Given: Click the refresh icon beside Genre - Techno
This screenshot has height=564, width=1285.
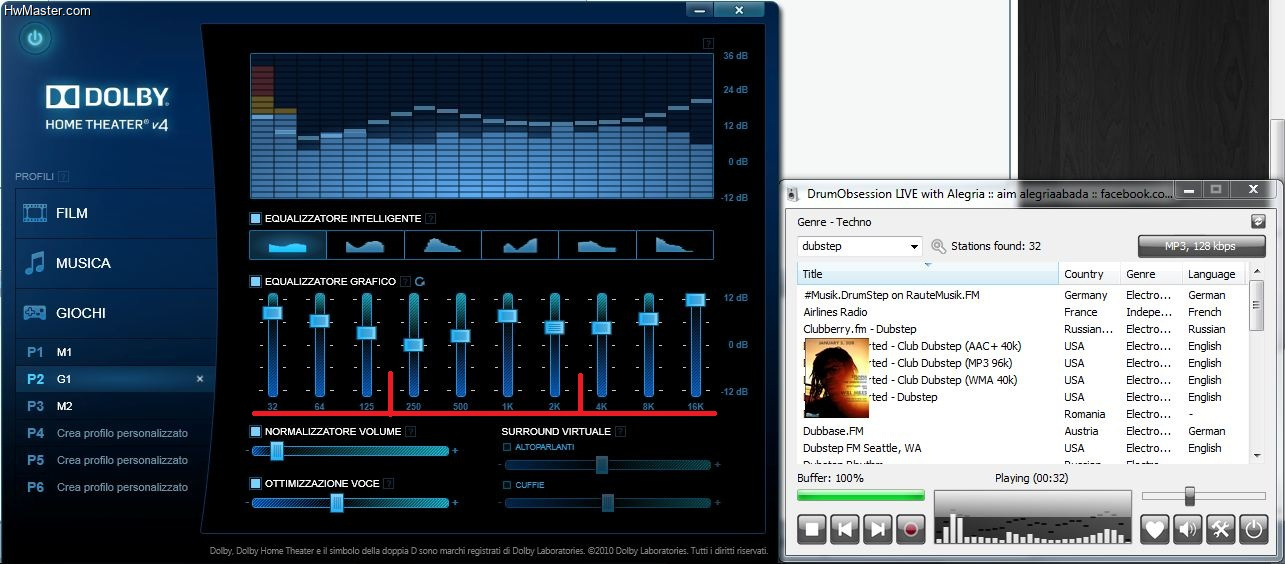Looking at the screenshot, I should pos(1258,222).
